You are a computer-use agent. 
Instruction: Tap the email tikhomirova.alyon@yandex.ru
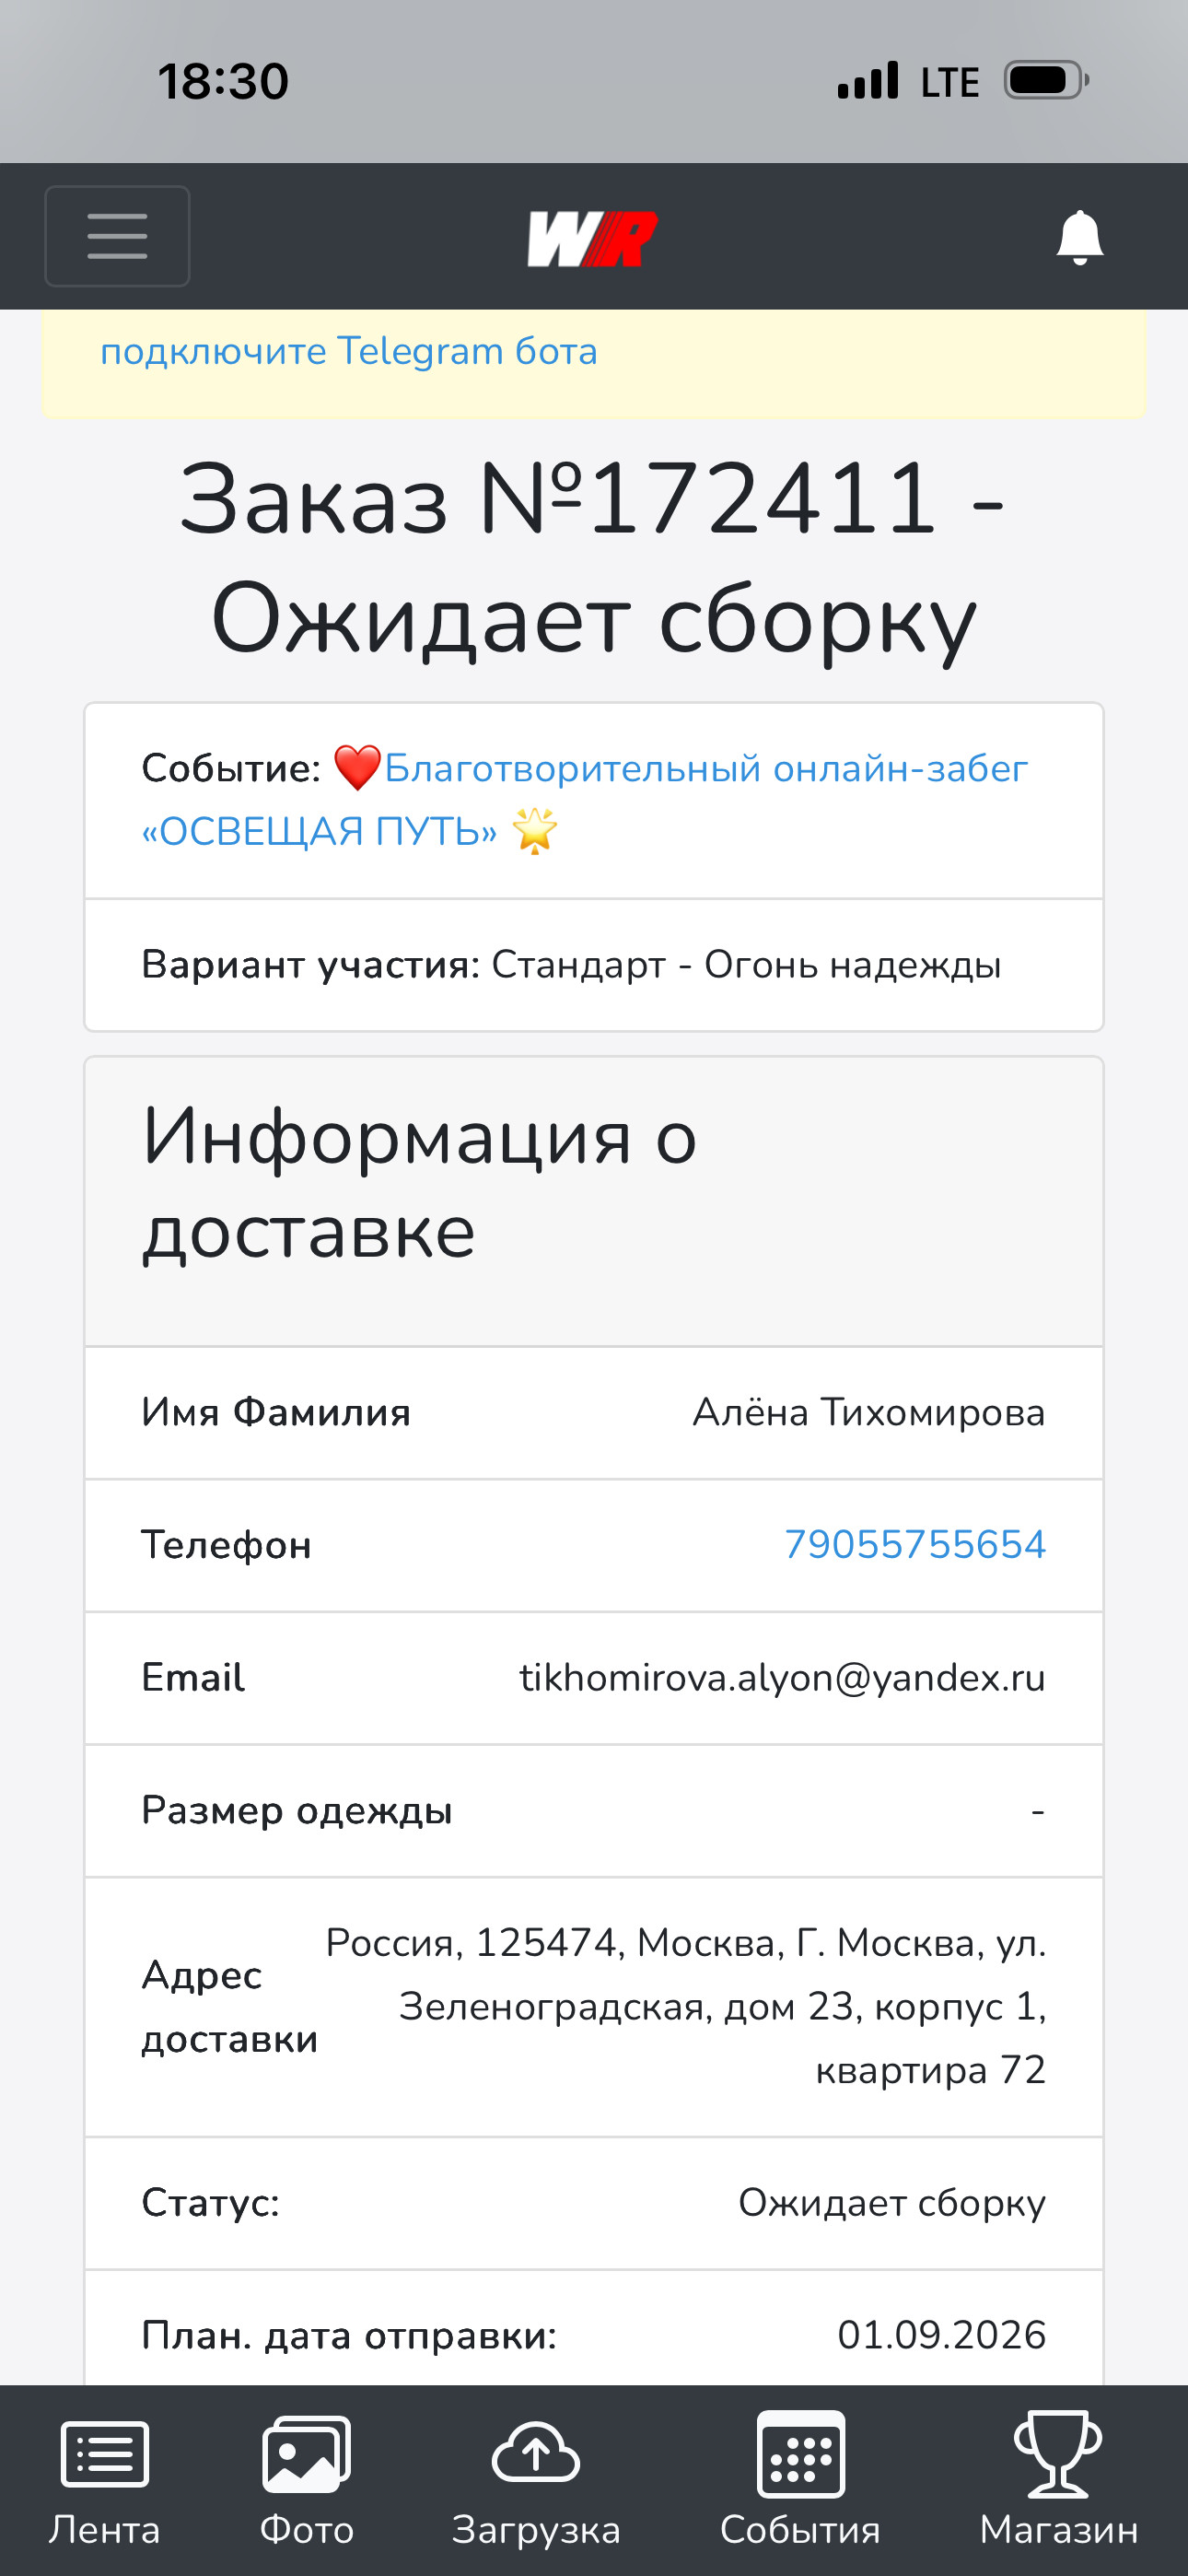click(x=782, y=1678)
